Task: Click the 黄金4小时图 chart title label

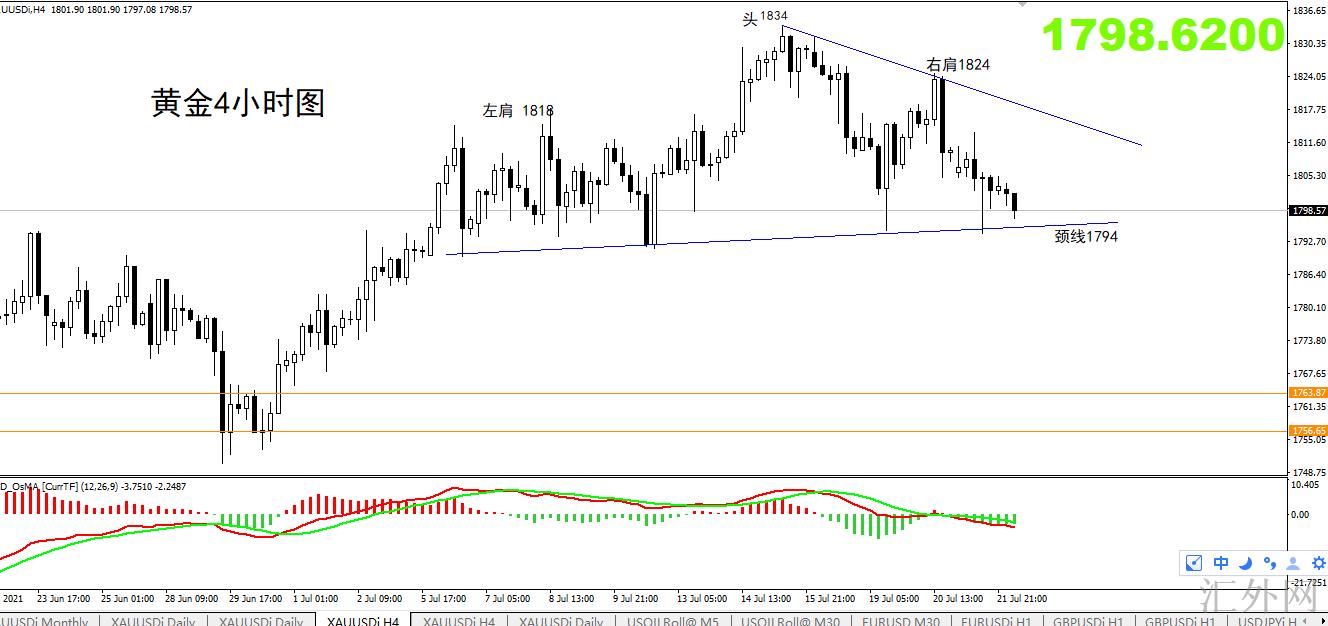Action: coord(239,102)
